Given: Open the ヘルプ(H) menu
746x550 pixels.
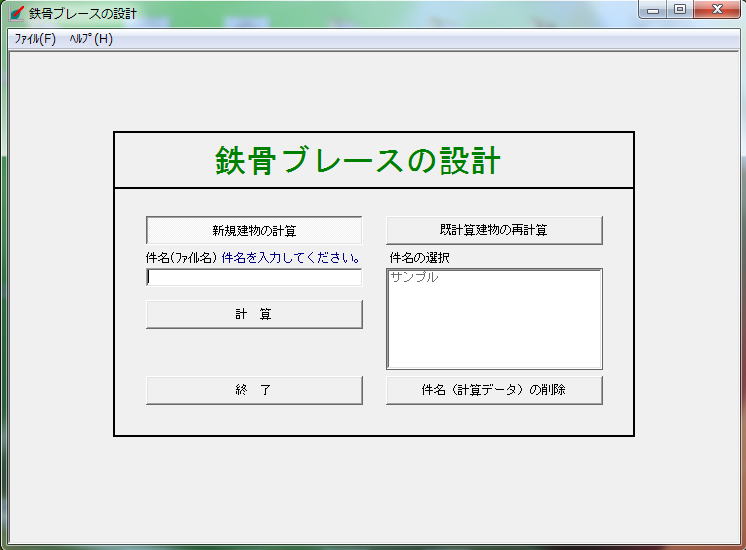Looking at the screenshot, I should click(x=91, y=39).
